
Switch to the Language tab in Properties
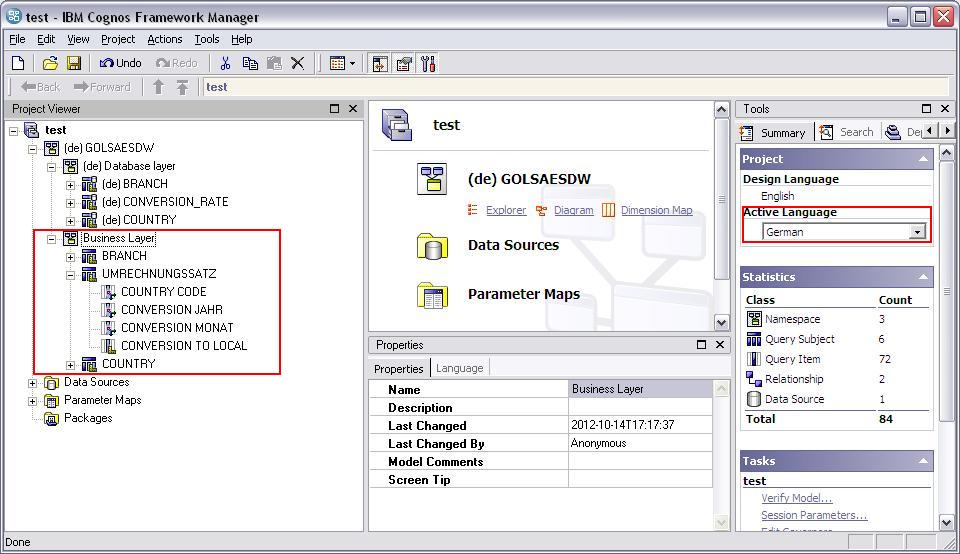coord(460,368)
